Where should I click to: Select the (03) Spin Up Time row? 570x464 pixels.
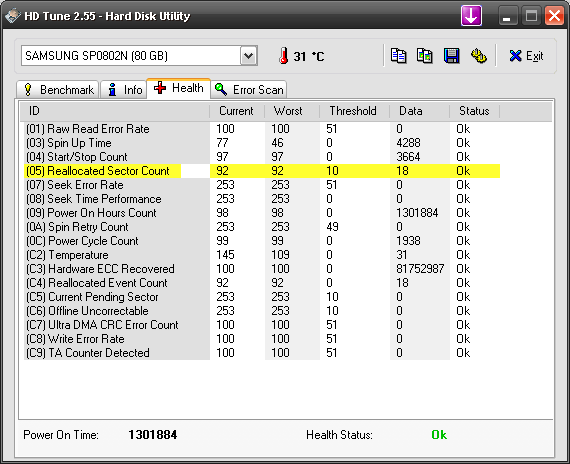click(x=262, y=143)
